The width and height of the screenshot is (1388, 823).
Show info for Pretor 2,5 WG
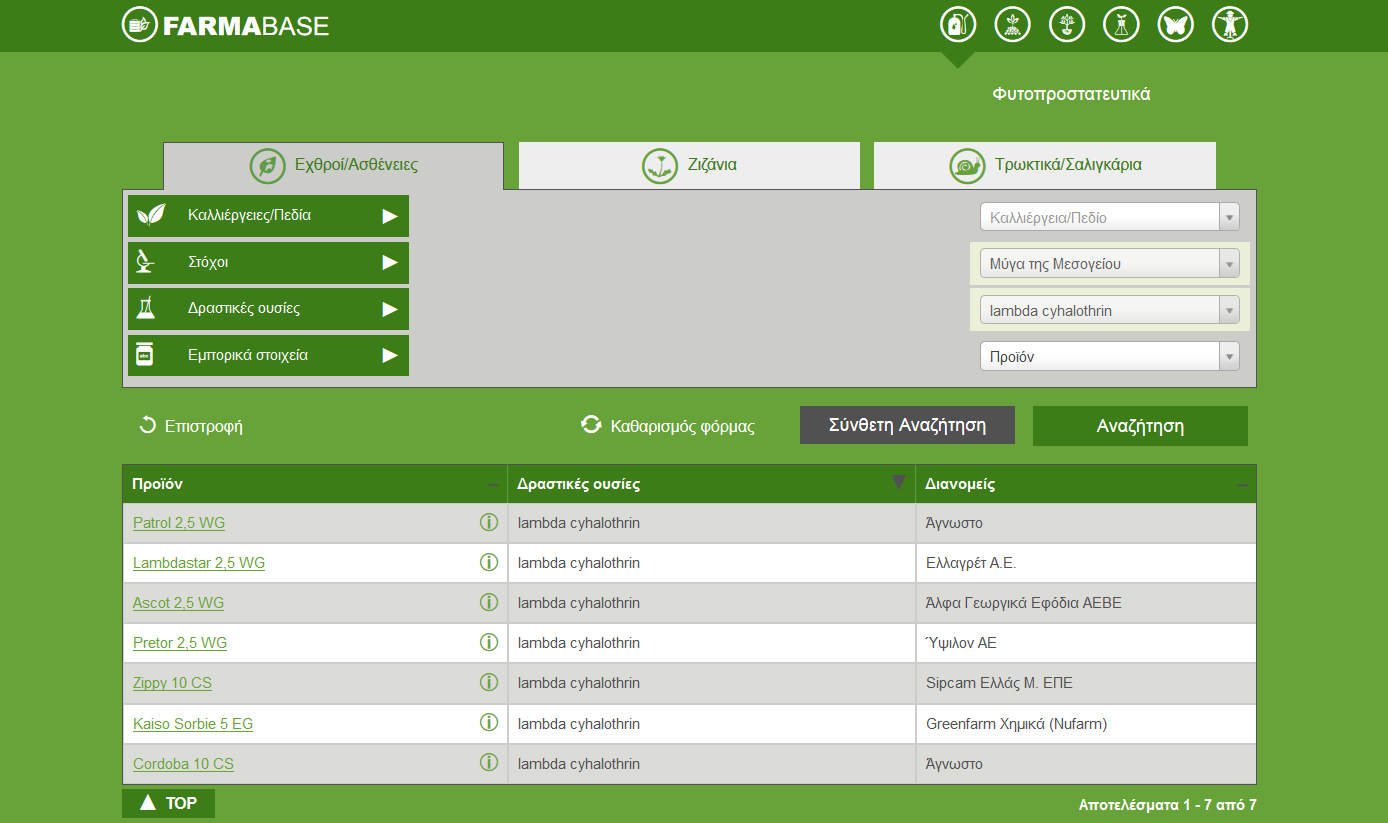point(489,642)
